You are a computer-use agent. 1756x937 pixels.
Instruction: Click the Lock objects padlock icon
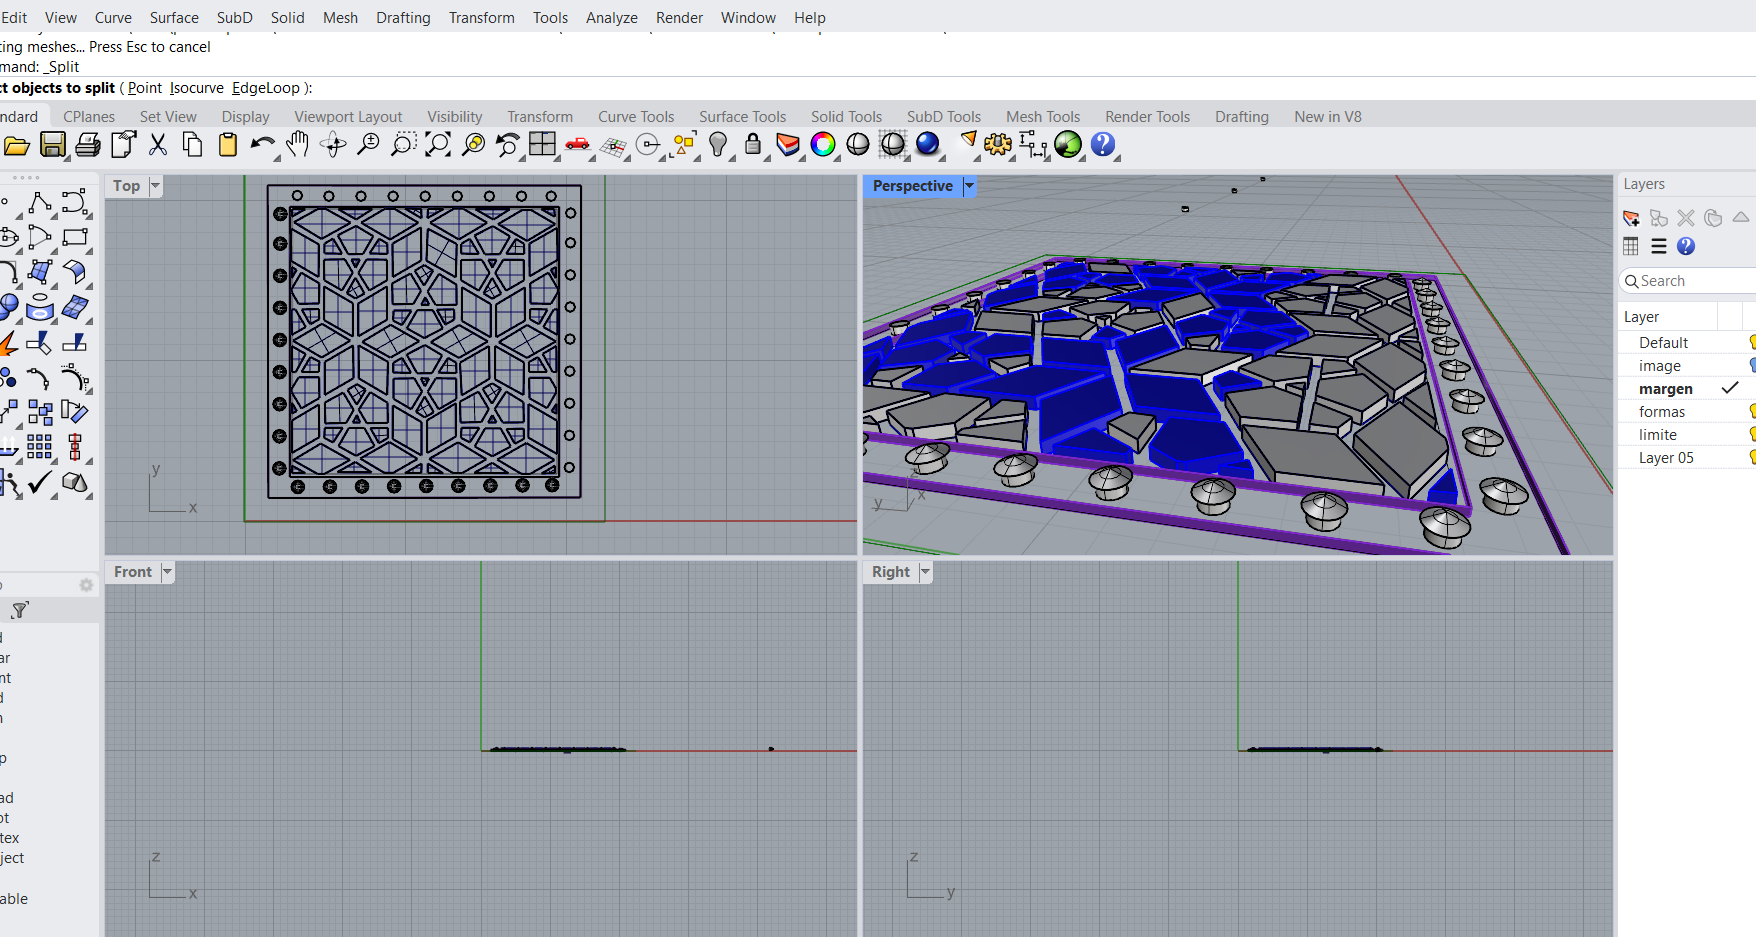pos(752,145)
